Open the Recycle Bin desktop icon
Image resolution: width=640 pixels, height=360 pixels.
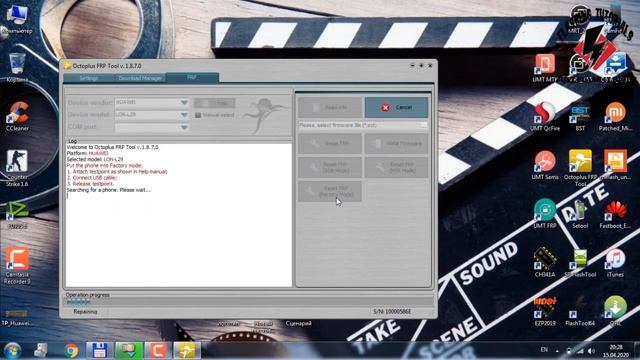coord(17,67)
